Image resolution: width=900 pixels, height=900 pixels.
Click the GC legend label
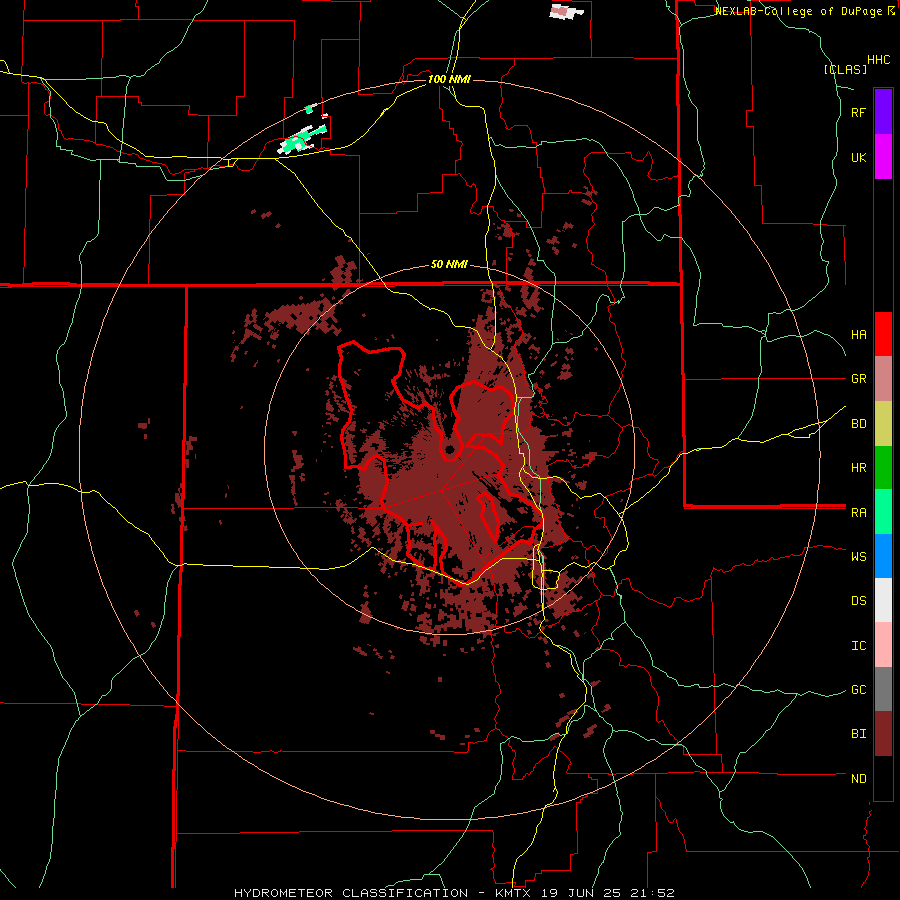click(x=858, y=689)
